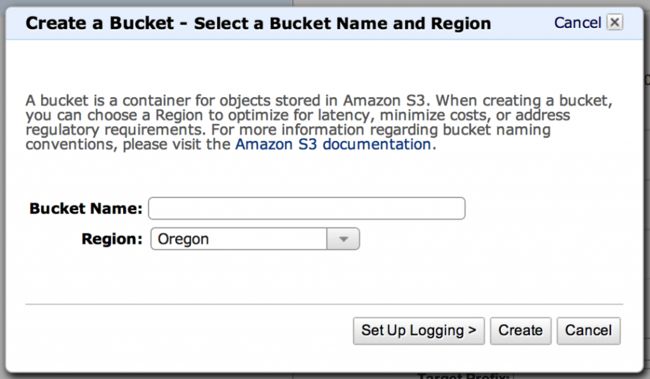Screen dimensions: 650x379
Task: Close the dialog using the X icon
Action: pyautogui.click(x=615, y=22)
